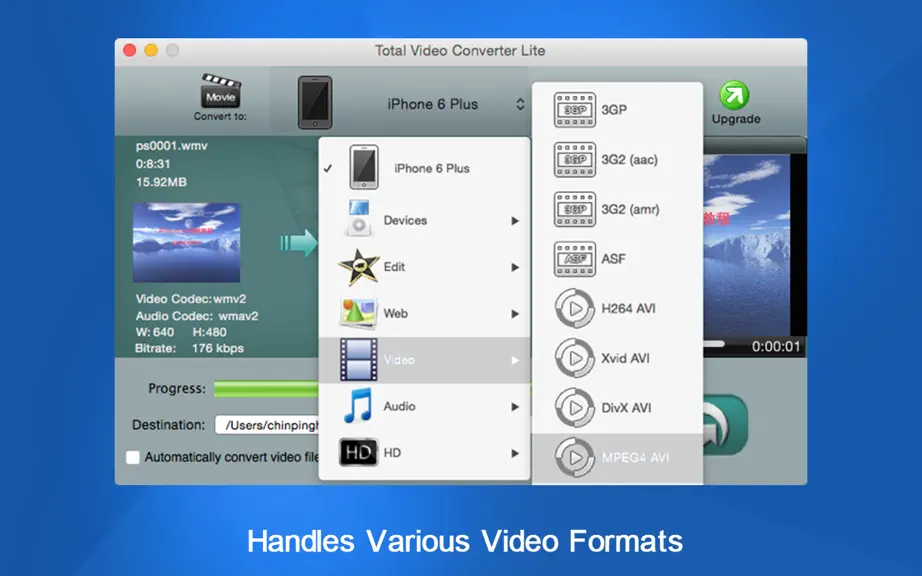Viewport: 922px width, 576px height.
Task: Click the Movie clapperboard icon
Action: [221, 90]
